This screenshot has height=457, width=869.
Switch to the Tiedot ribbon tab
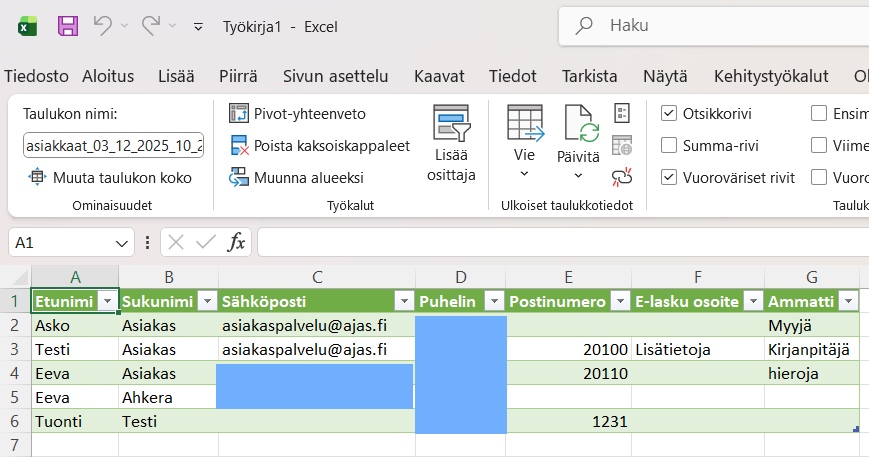(512, 76)
